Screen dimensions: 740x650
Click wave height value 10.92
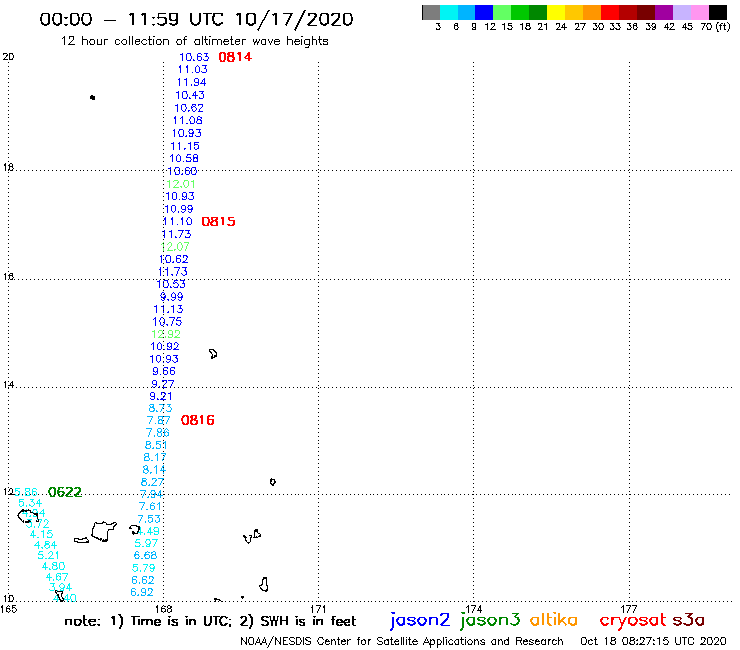coord(164,346)
